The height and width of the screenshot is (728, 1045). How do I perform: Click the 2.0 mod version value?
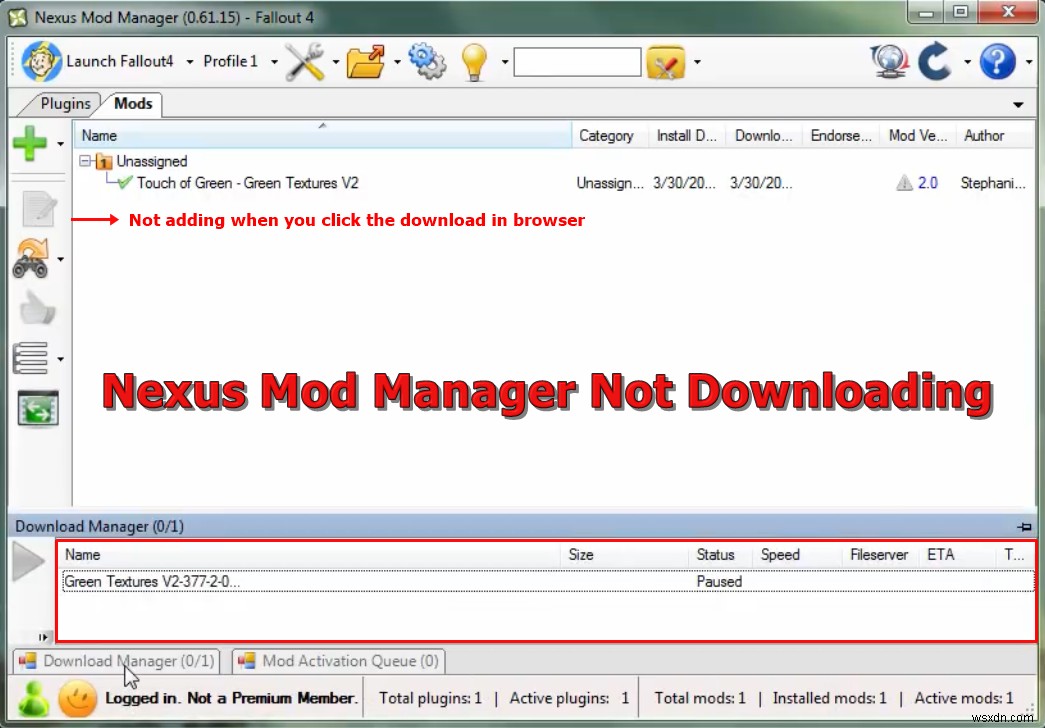[x=928, y=183]
